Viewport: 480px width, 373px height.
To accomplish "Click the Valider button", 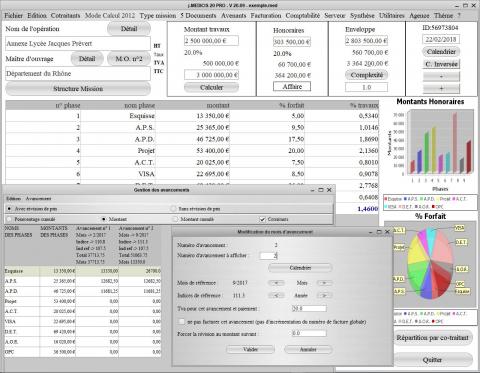I will (251, 349).
